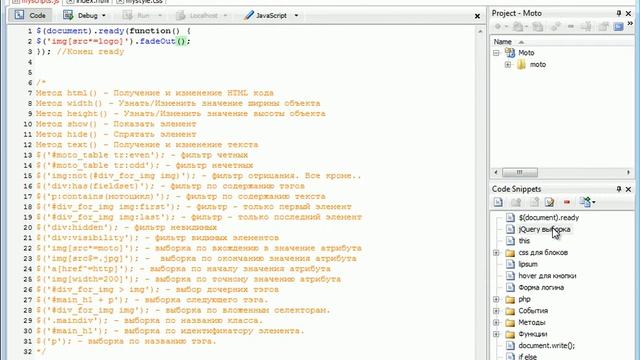Expand the События folder
This screenshot has height=360, width=640.
point(496,311)
